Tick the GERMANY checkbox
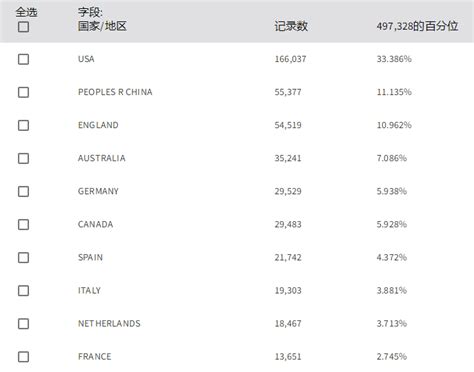The image size is (474, 372). (x=23, y=191)
